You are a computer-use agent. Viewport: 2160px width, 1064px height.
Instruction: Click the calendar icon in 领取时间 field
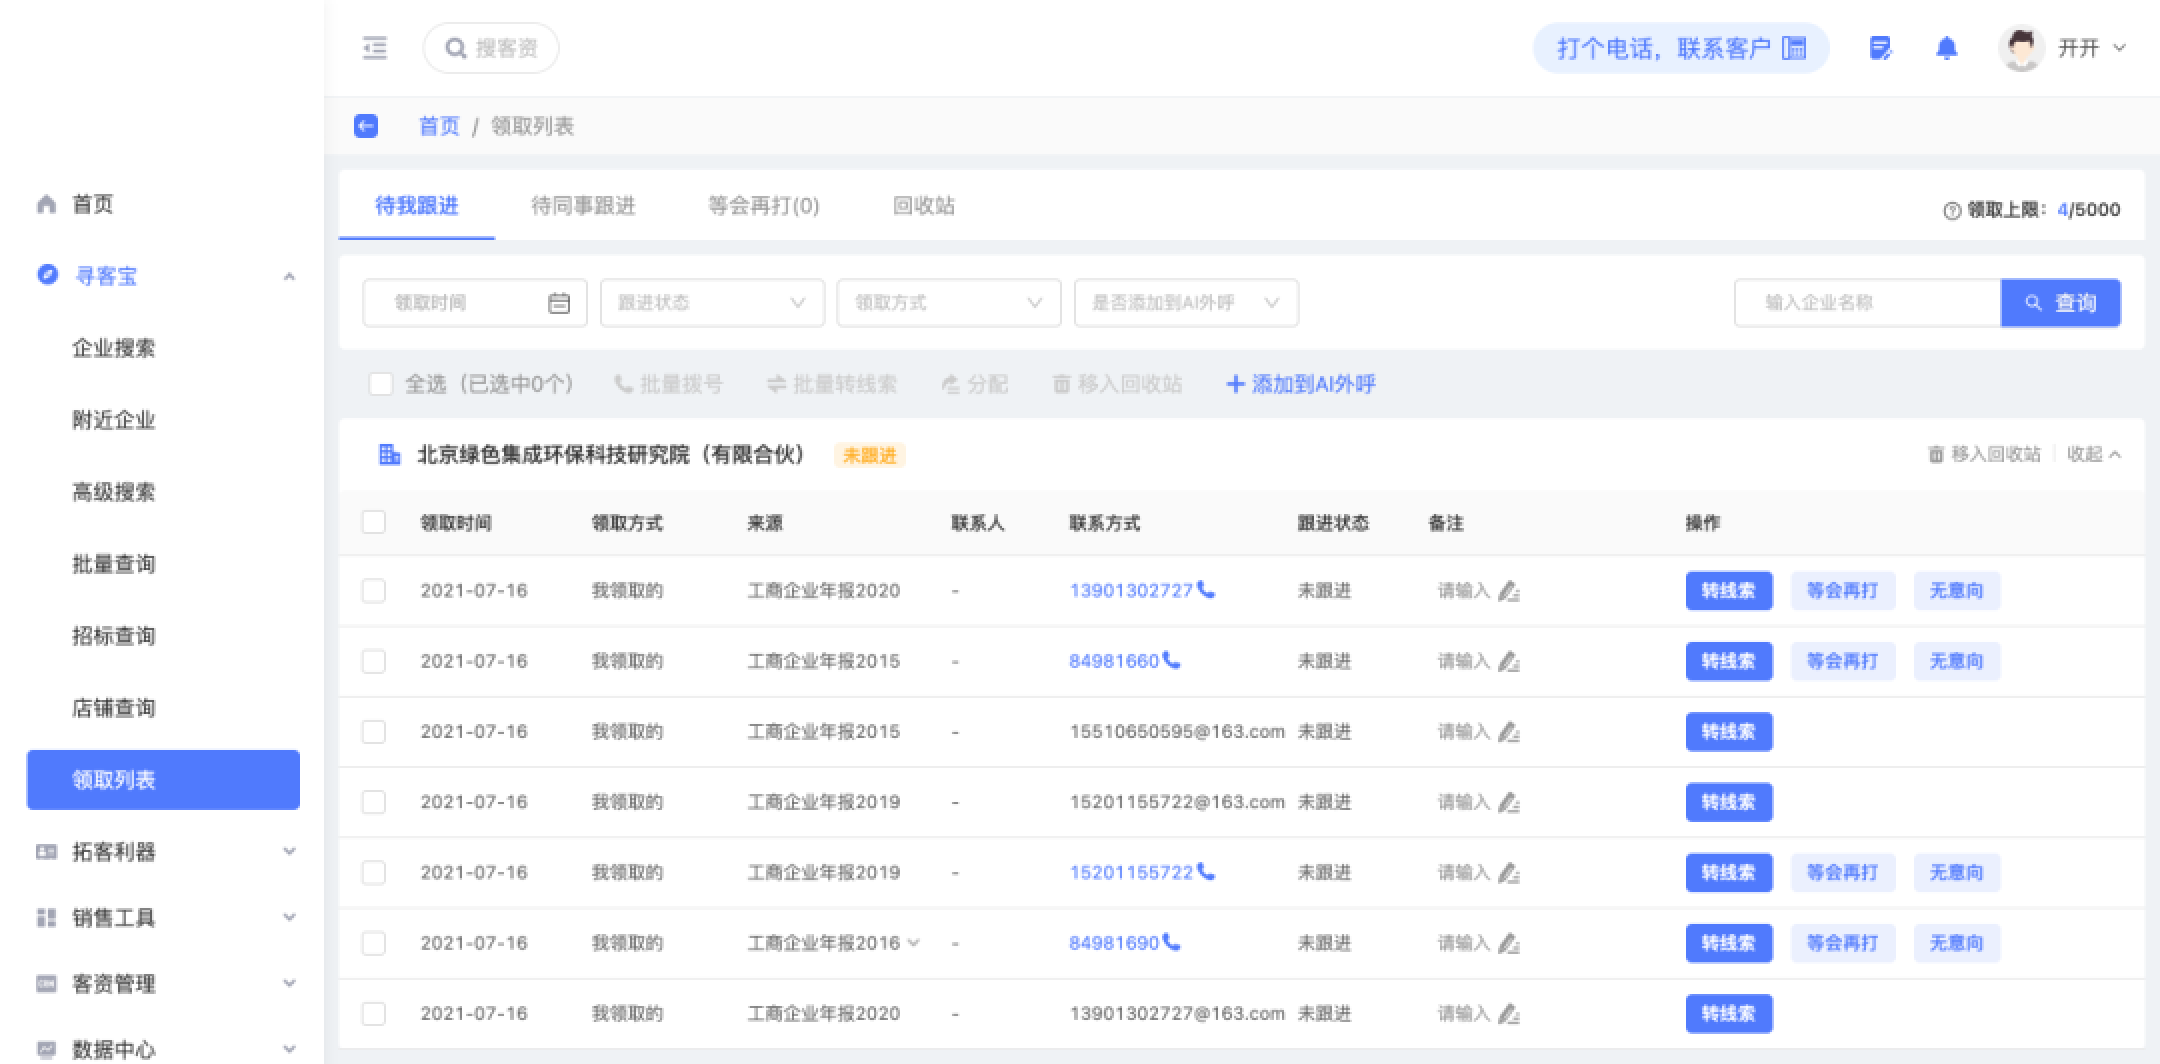click(559, 303)
